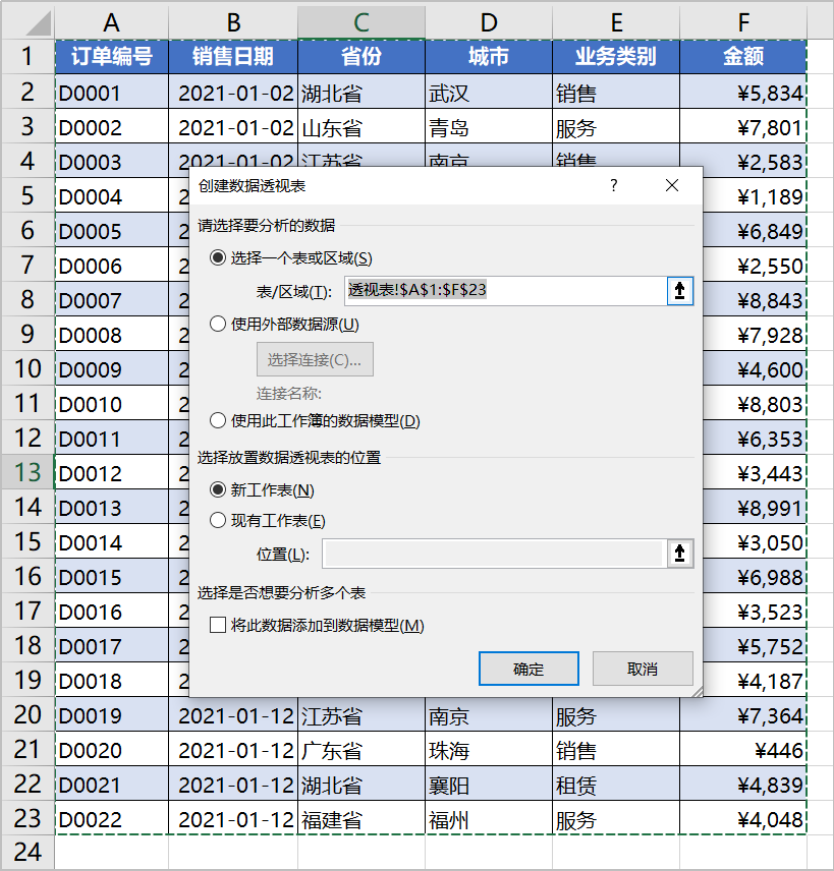Select column C header
834x871 pixels.
click(361, 21)
